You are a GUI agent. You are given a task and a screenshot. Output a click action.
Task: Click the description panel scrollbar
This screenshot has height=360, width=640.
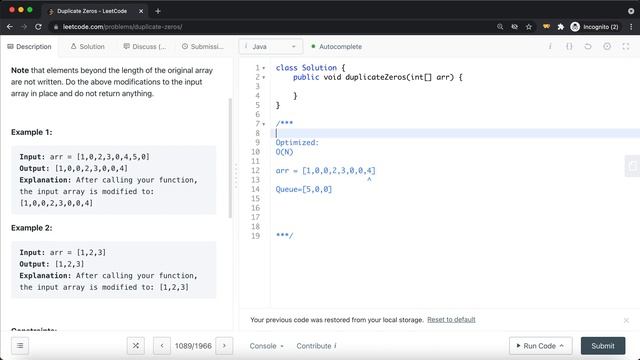[x=230, y=158]
